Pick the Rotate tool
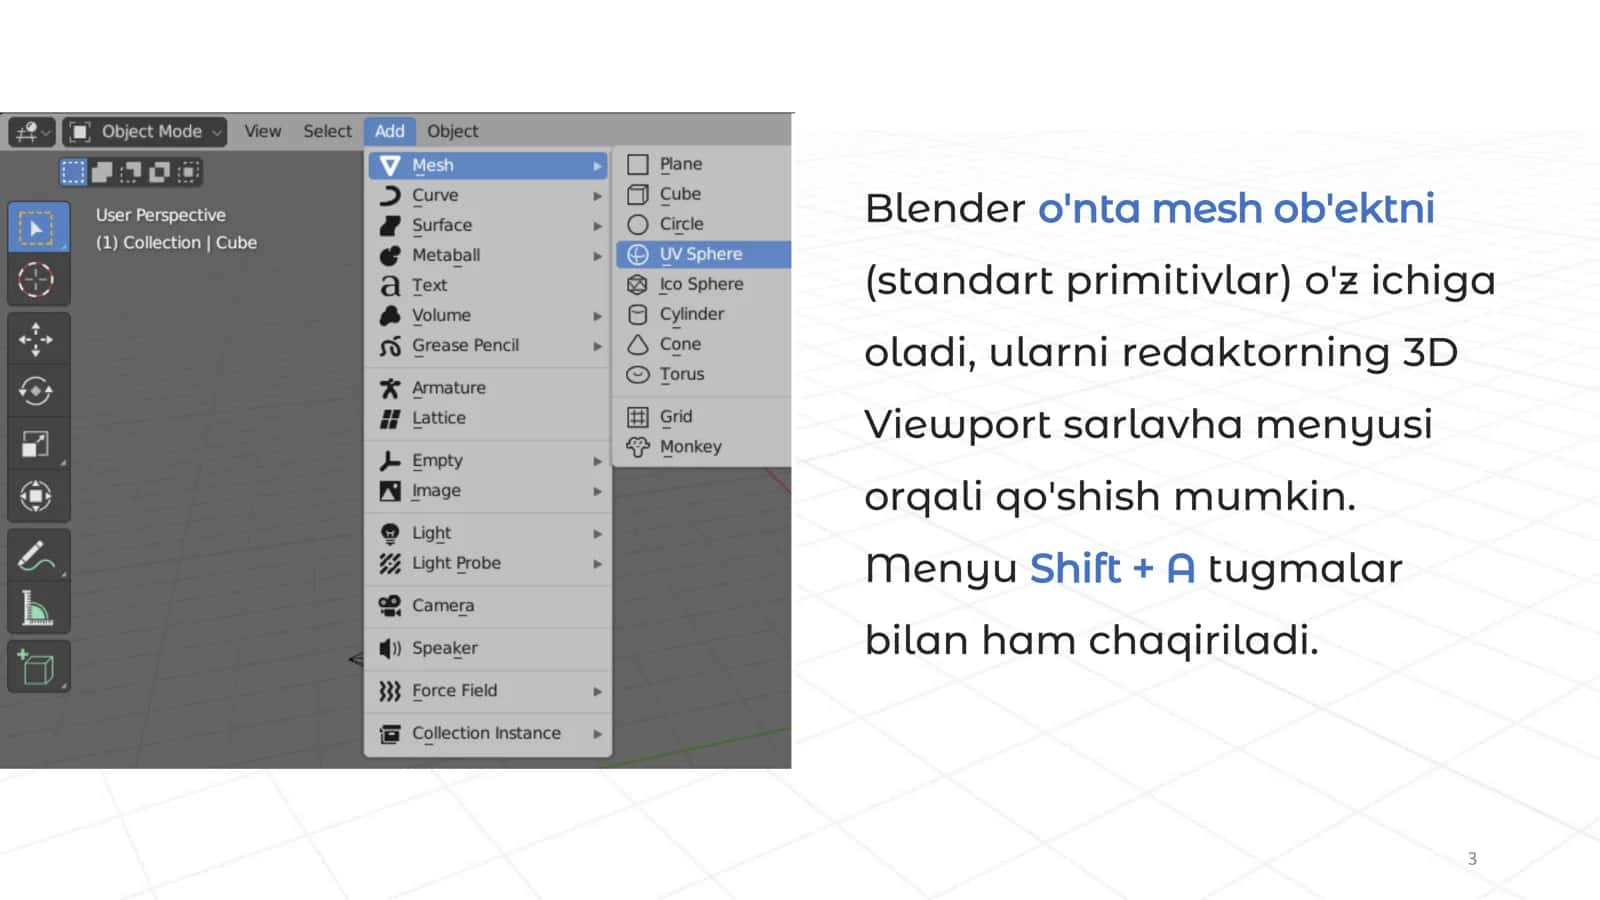This screenshot has height=900, width=1600. pos(38,391)
